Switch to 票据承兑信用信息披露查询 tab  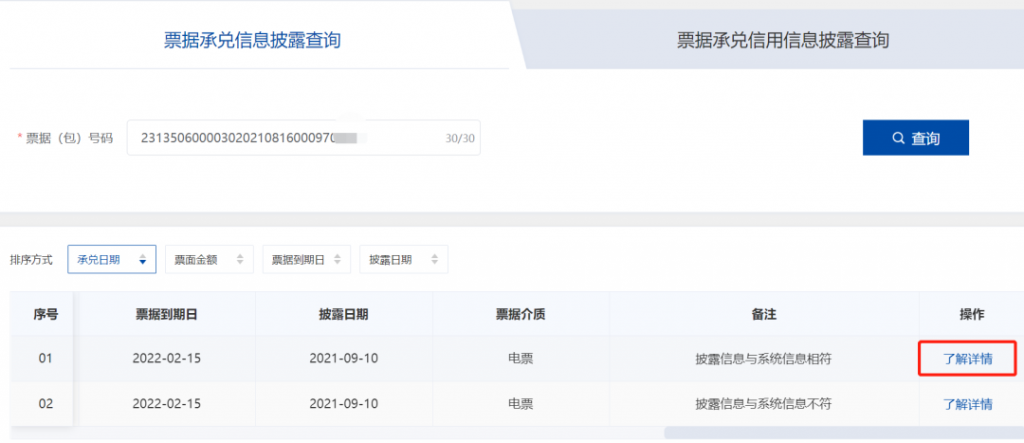[x=782, y=41]
